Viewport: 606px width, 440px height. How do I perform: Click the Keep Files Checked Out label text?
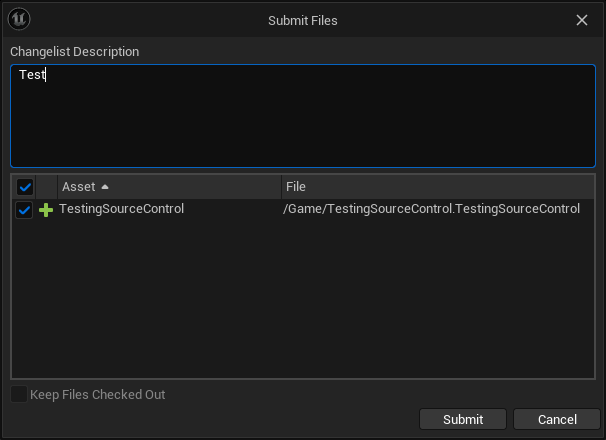point(98,395)
